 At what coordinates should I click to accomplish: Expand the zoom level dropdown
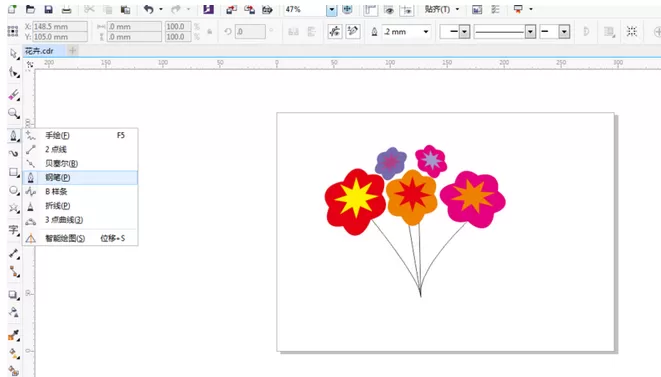click(x=332, y=9)
